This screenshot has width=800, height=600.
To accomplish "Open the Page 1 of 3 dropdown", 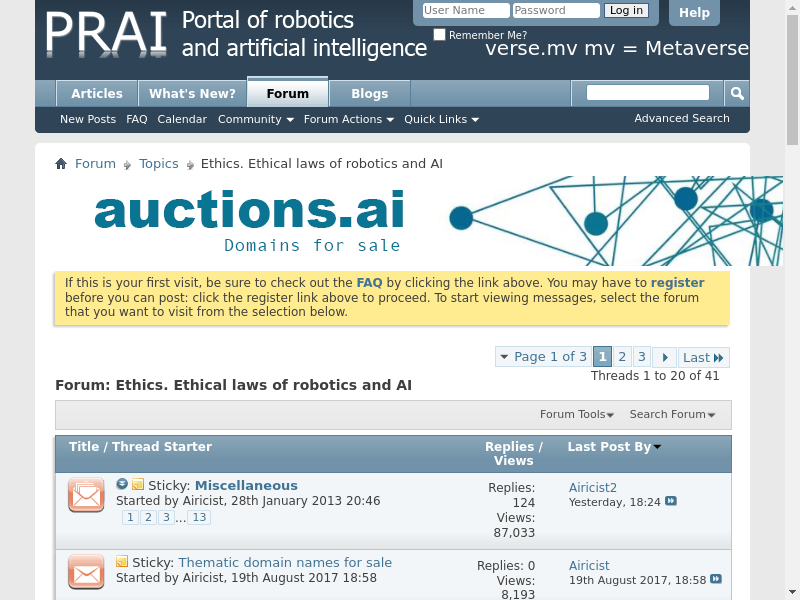I will click(x=543, y=357).
